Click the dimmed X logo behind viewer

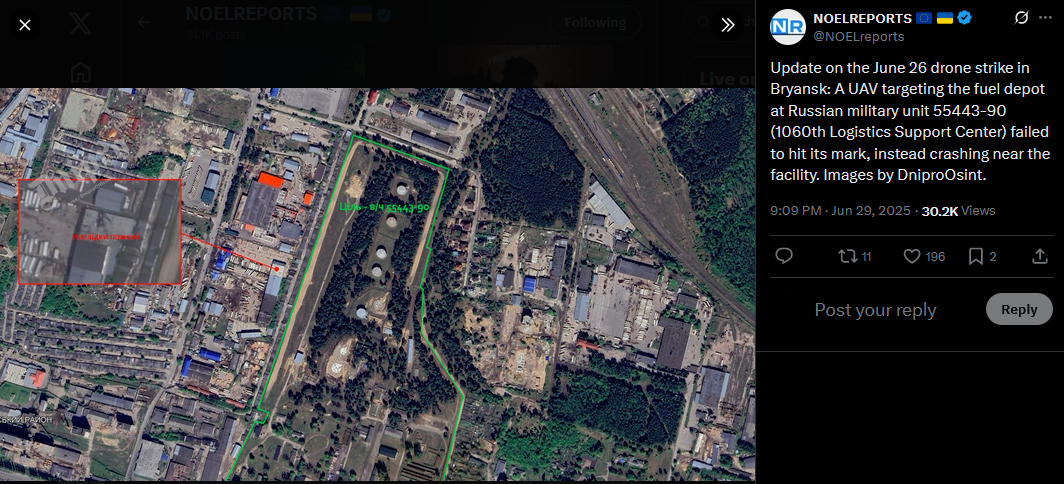tap(81, 22)
